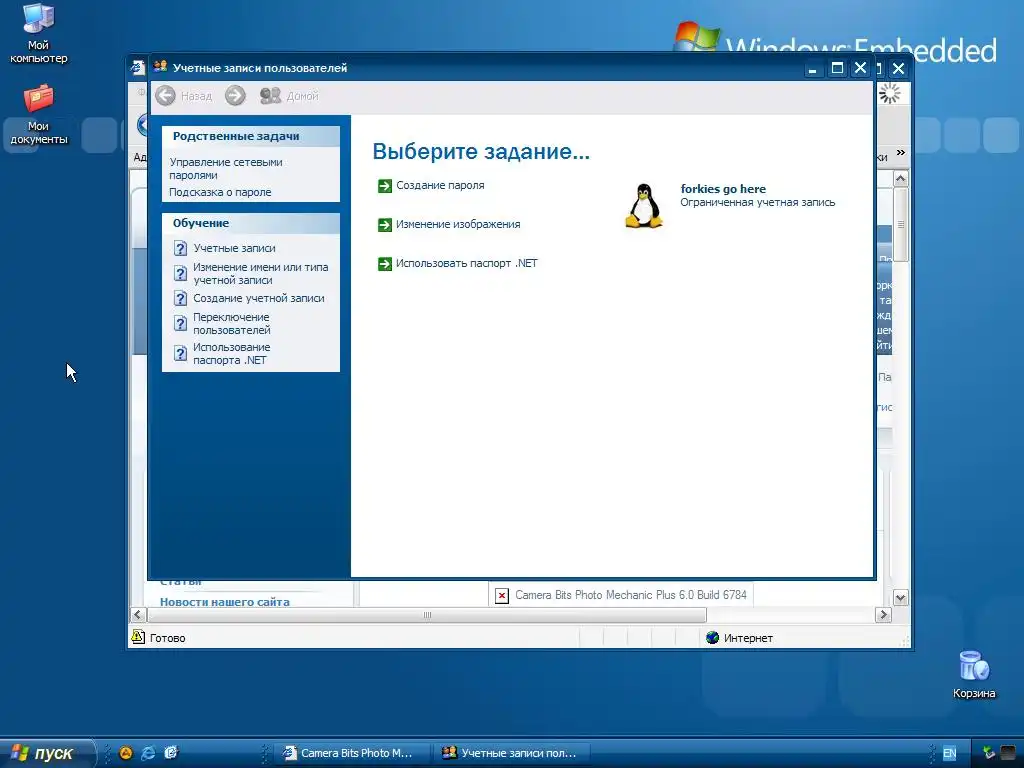Click the Forward arrow in User Accounts
This screenshot has height=768, width=1024.
(x=235, y=95)
